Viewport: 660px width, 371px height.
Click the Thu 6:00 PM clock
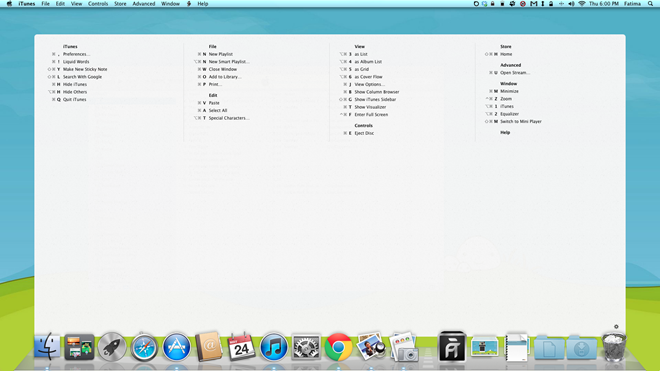coord(604,4)
